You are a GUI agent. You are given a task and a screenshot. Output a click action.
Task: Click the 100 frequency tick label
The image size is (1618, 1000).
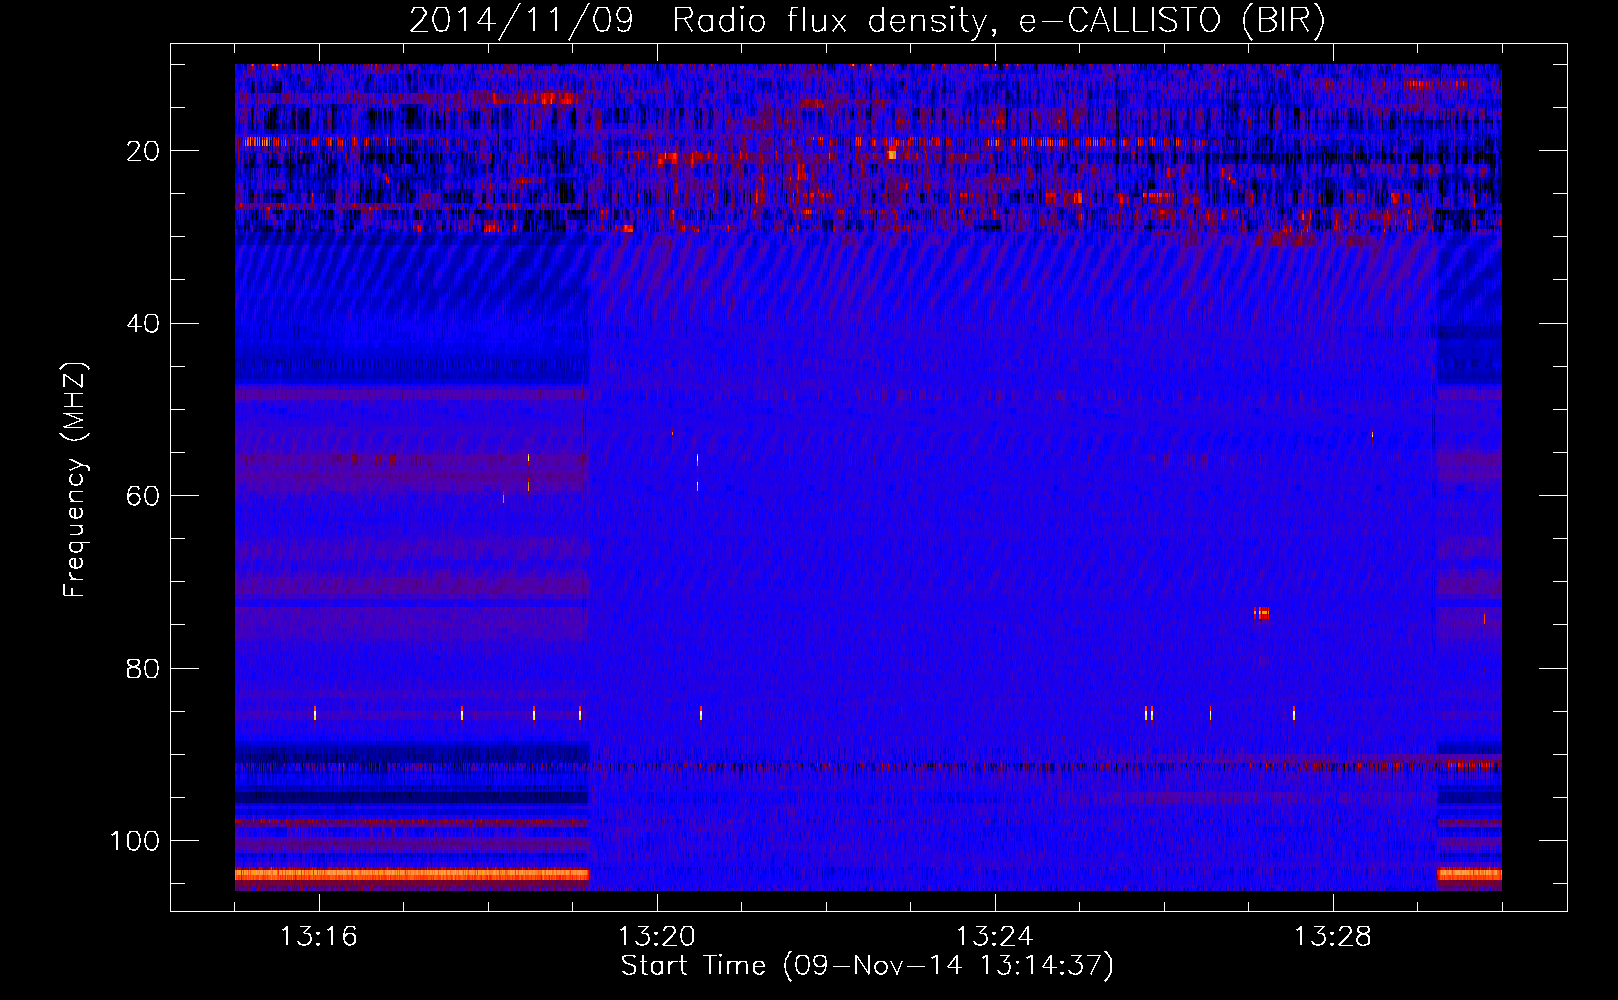(135, 841)
